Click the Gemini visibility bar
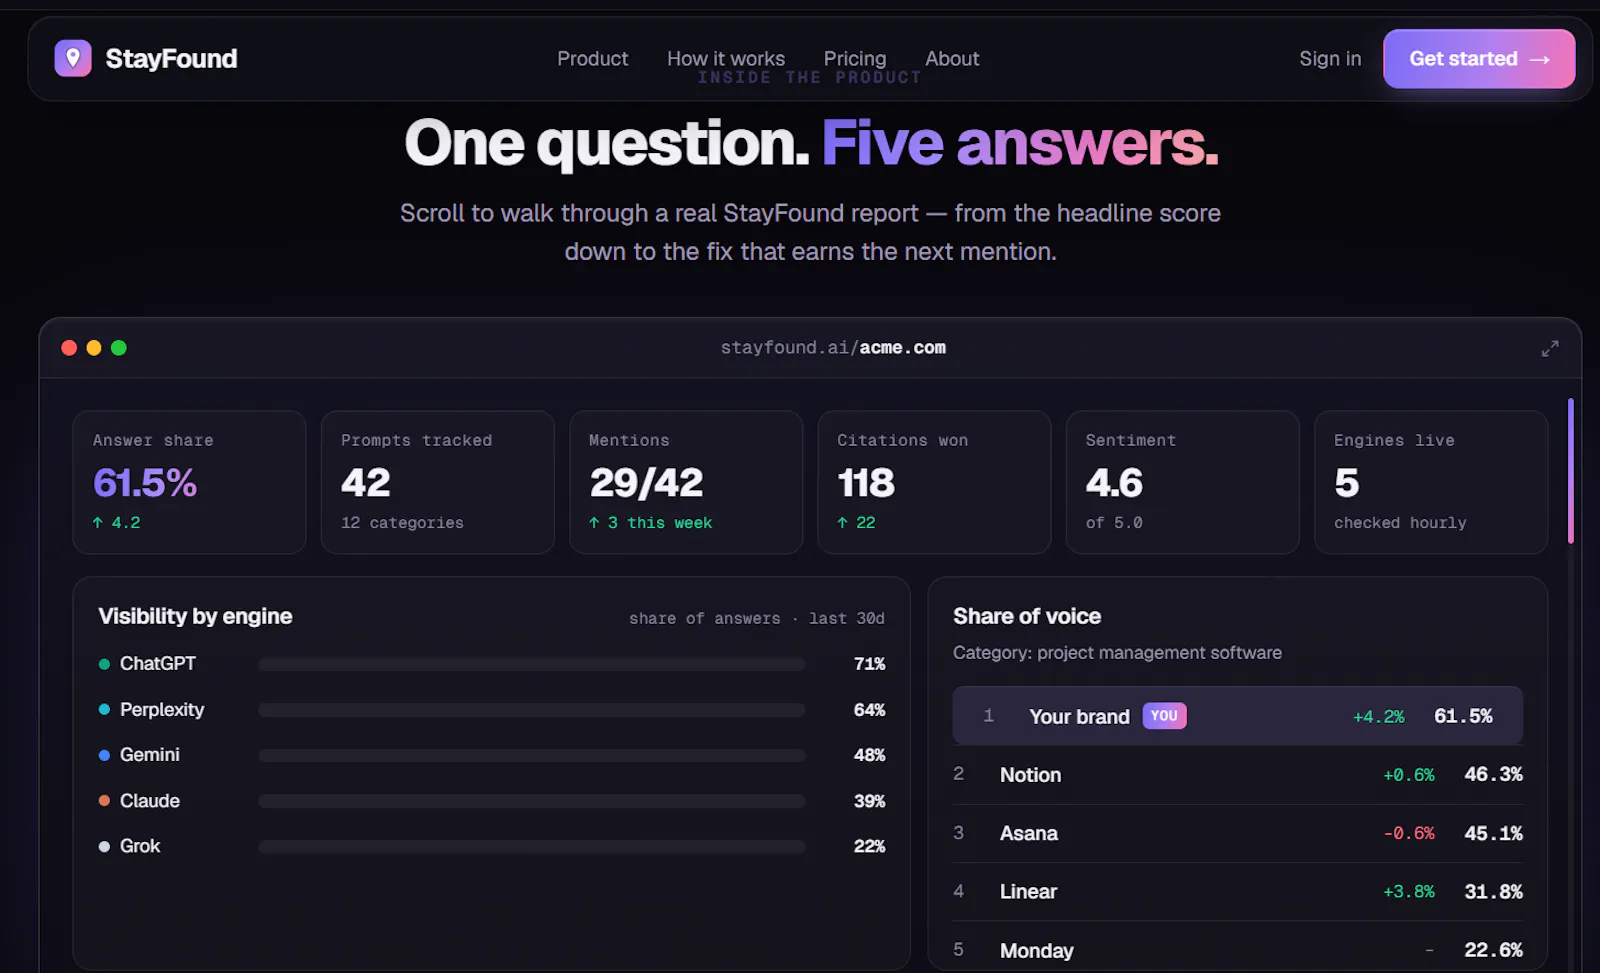This screenshot has height=973, width=1600. 532,755
